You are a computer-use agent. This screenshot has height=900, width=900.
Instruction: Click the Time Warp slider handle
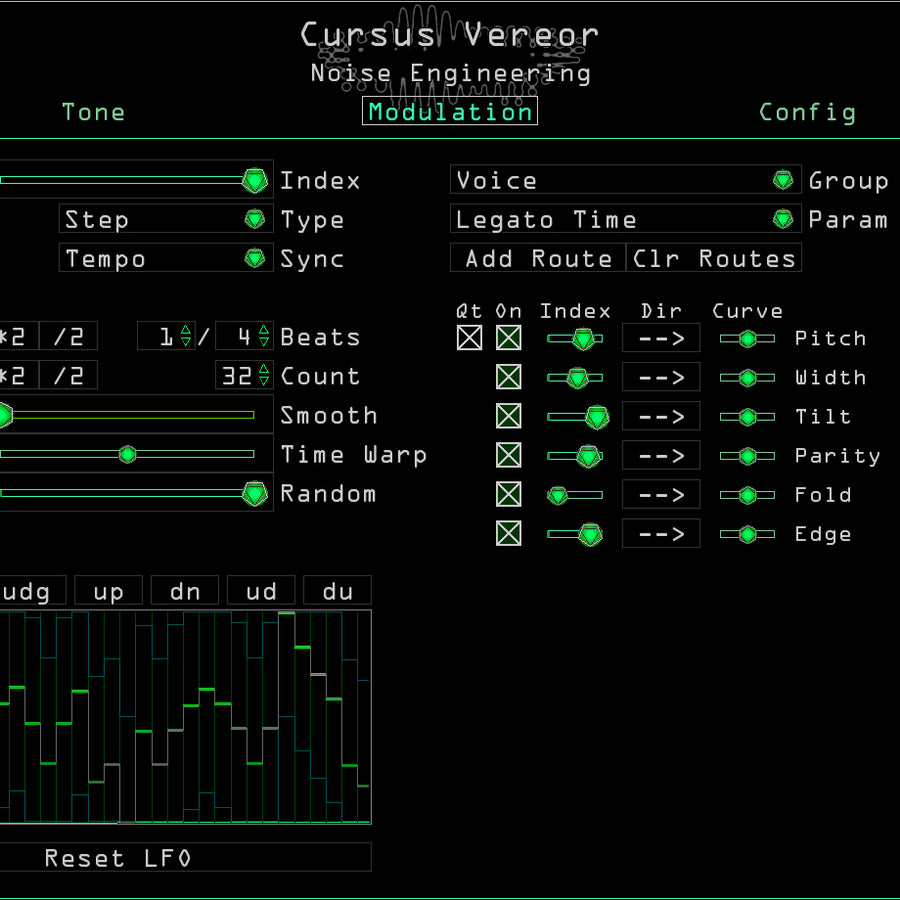click(127, 455)
